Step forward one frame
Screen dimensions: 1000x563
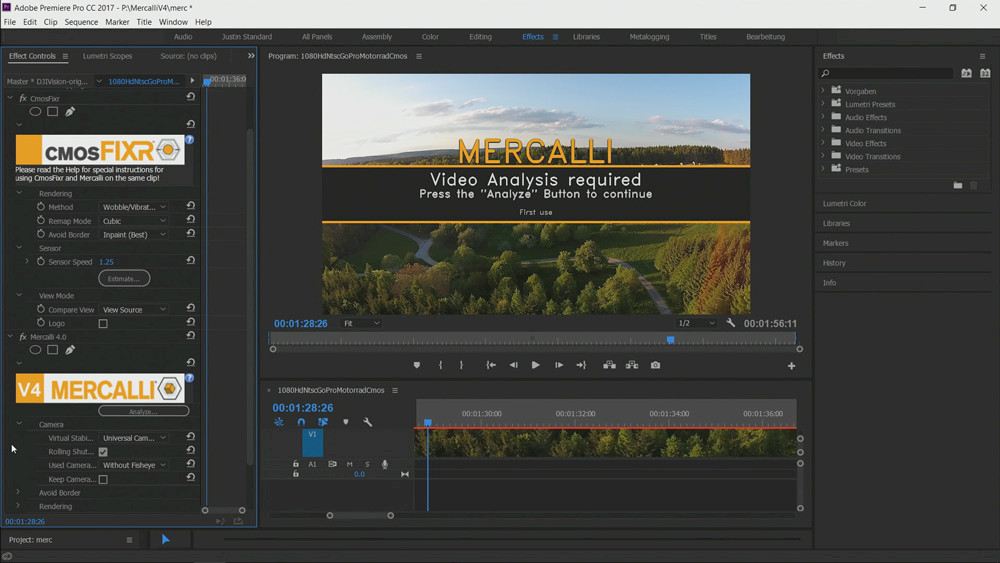[x=559, y=365]
